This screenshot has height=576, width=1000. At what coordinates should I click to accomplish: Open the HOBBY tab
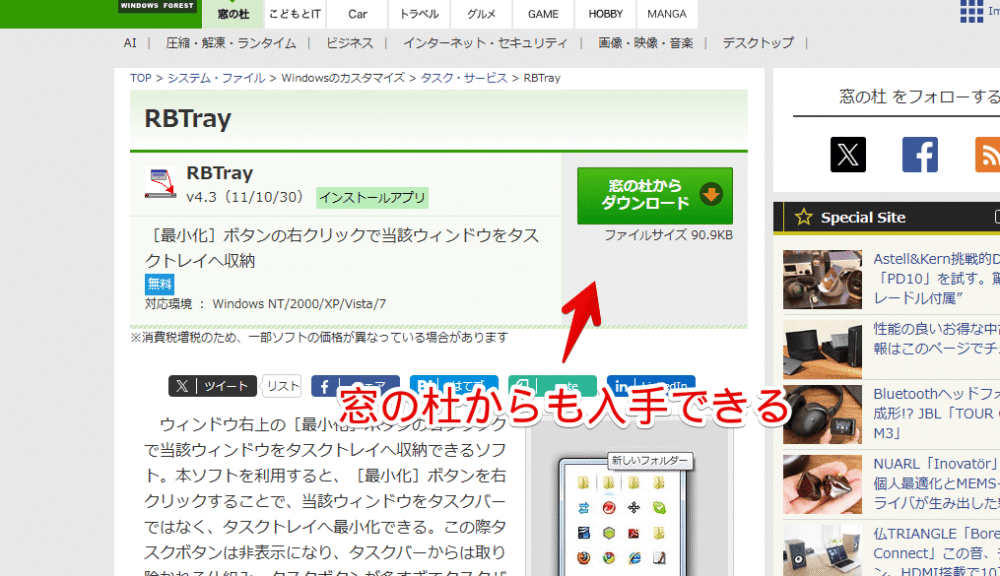tap(604, 14)
